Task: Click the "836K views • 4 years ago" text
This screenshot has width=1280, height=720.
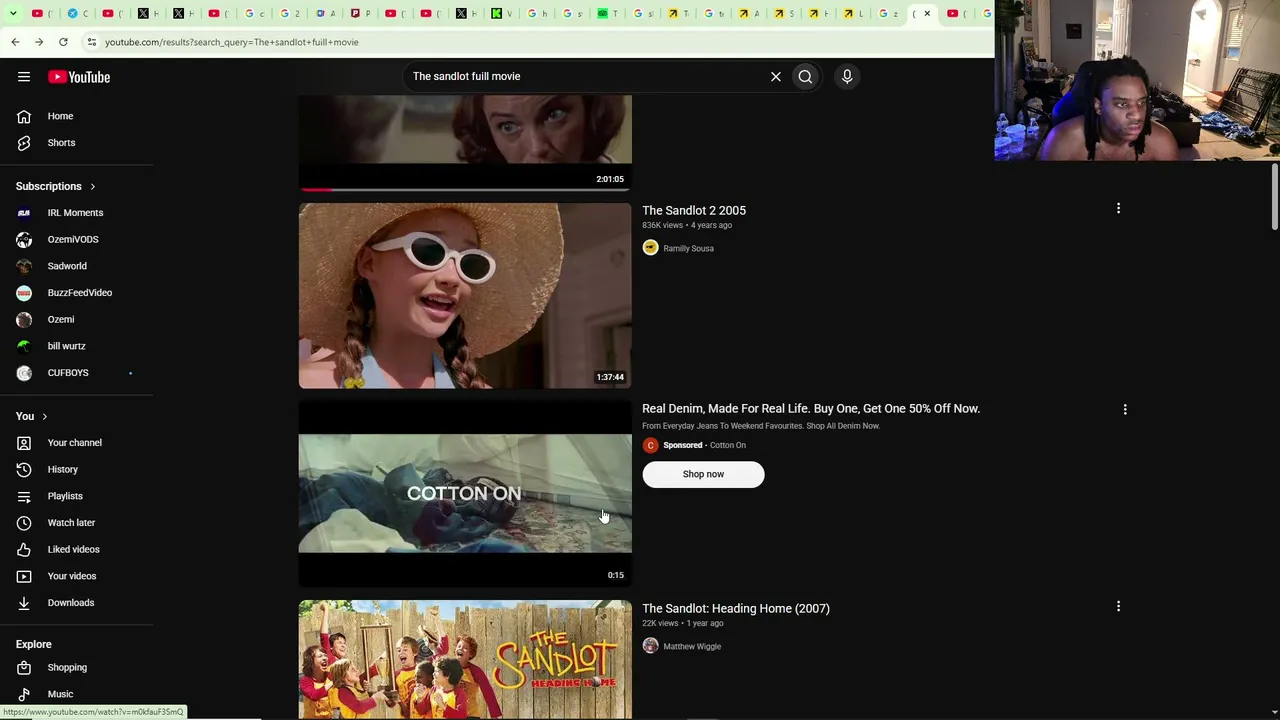Action: point(687,226)
